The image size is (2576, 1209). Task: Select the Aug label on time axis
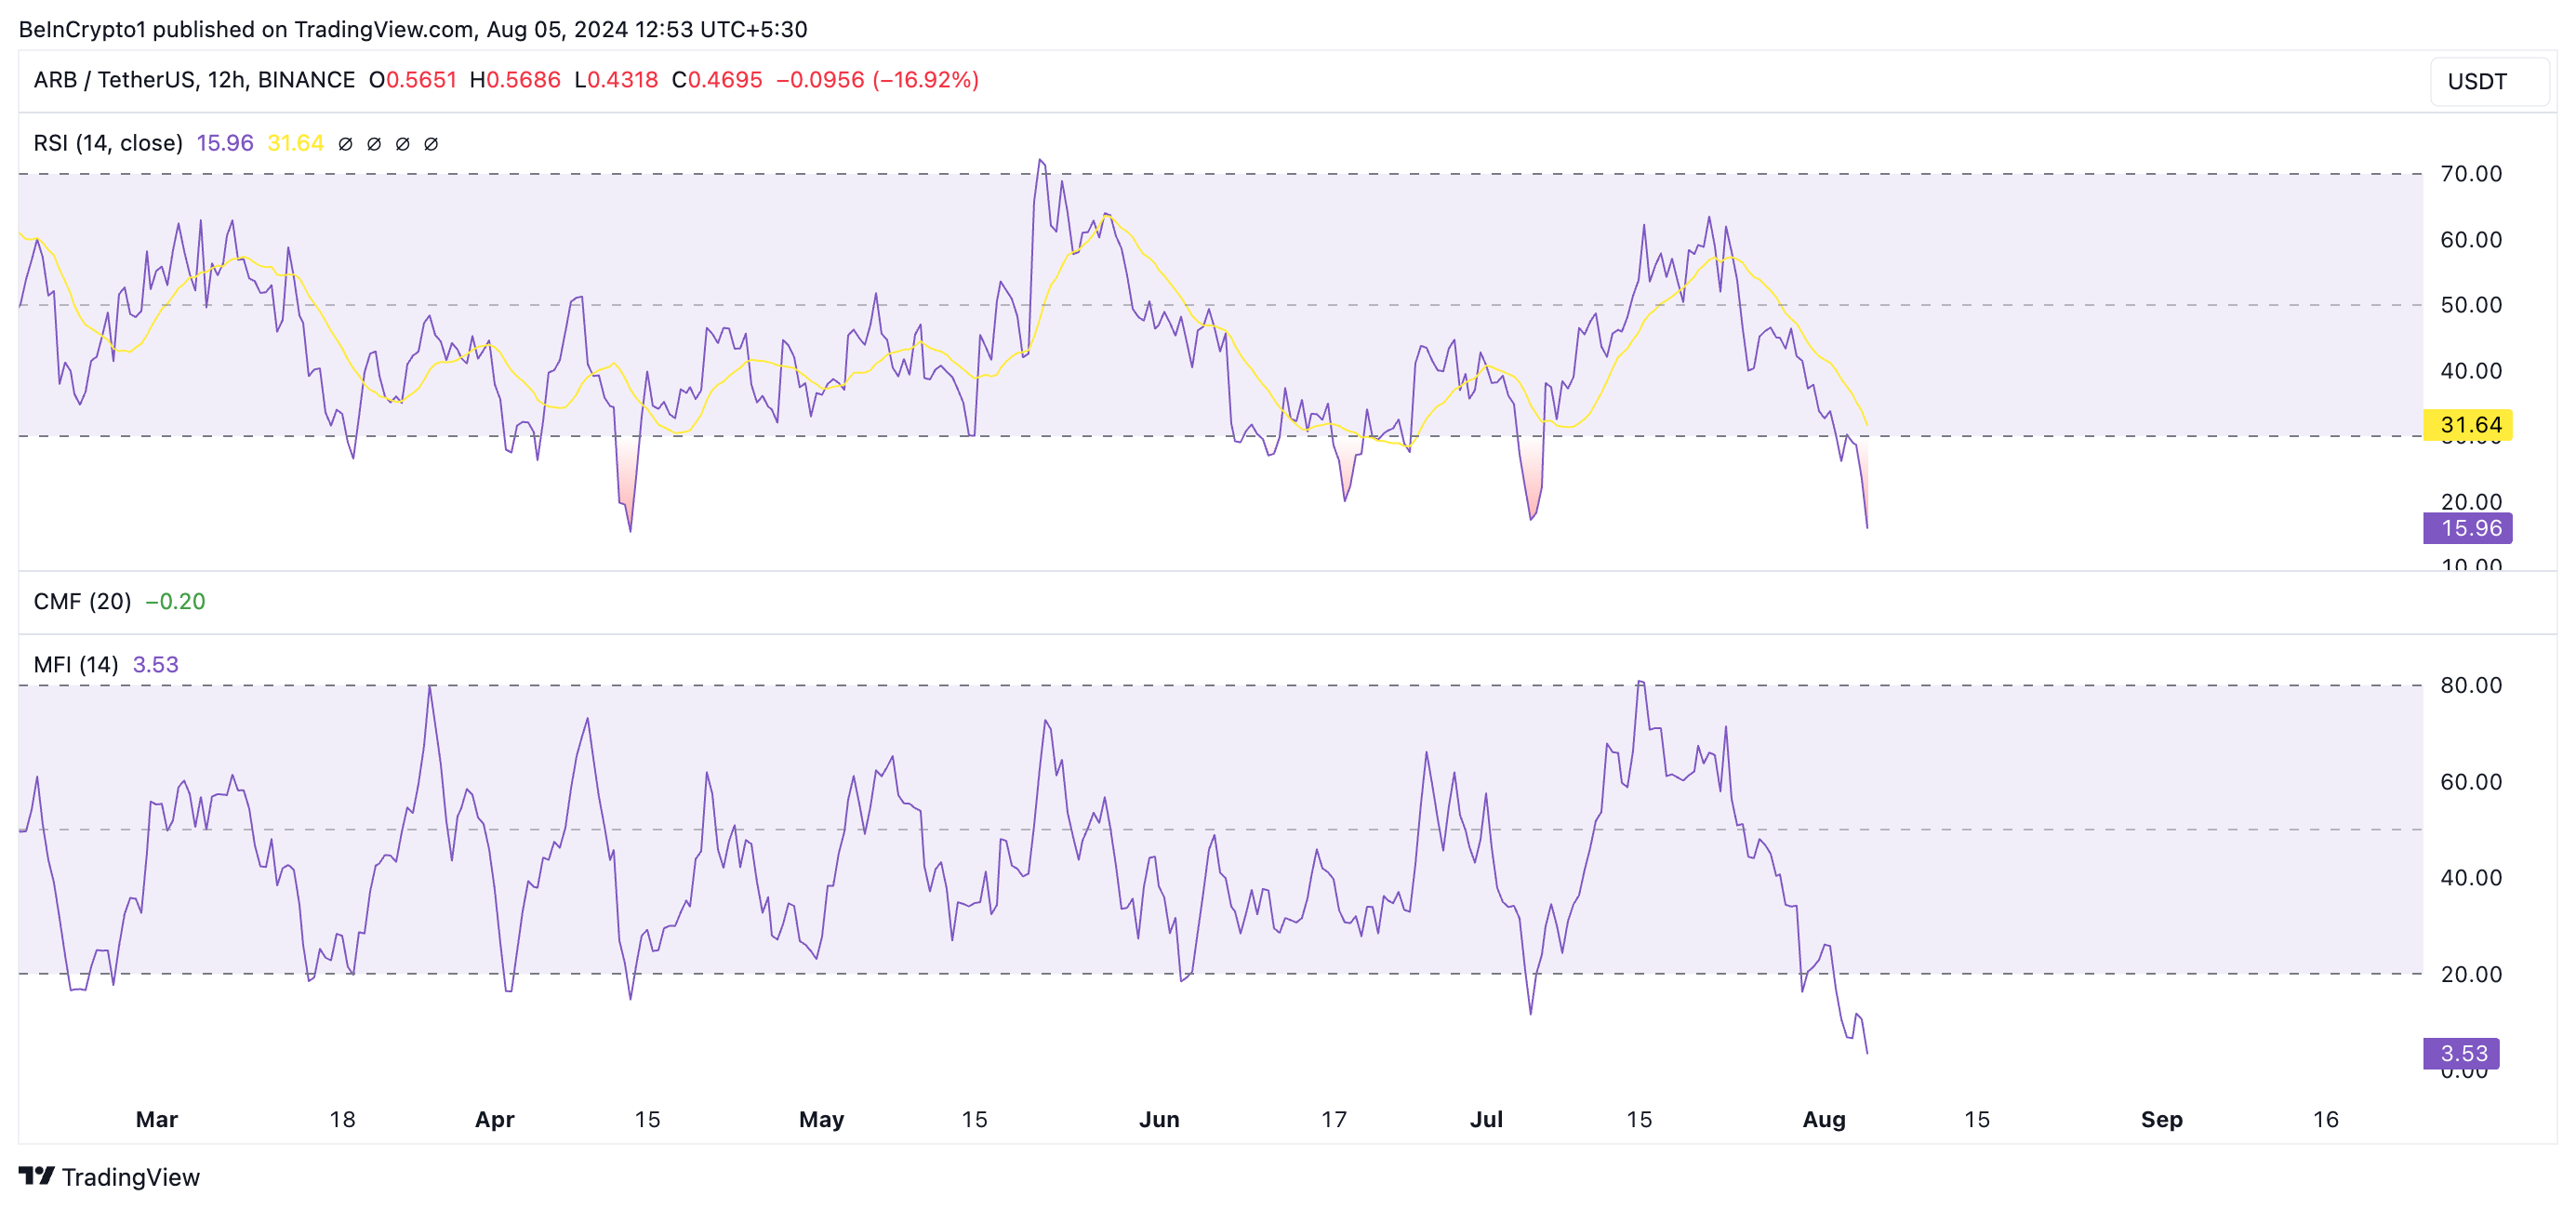(x=1823, y=1119)
